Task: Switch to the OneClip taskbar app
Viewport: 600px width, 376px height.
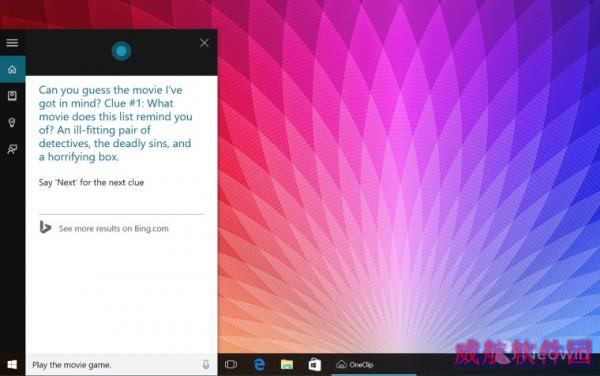Action: coord(355,365)
